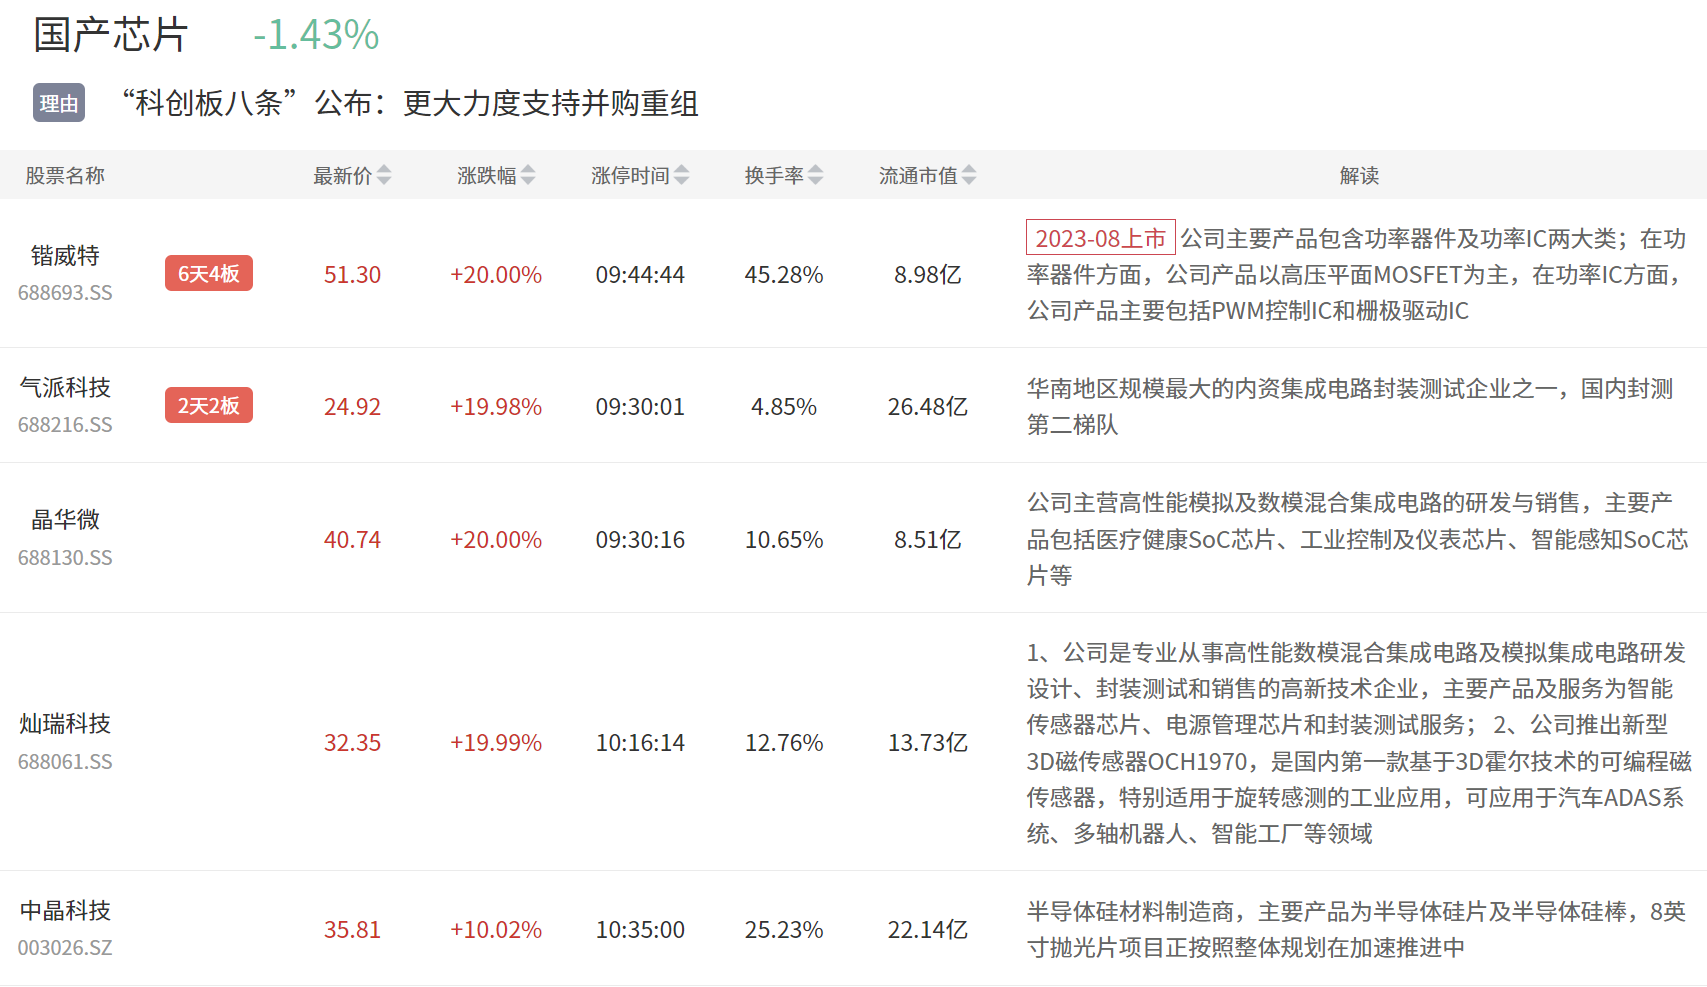Select stock code 688216.SS
This screenshot has width=1707, height=987.
(x=65, y=425)
